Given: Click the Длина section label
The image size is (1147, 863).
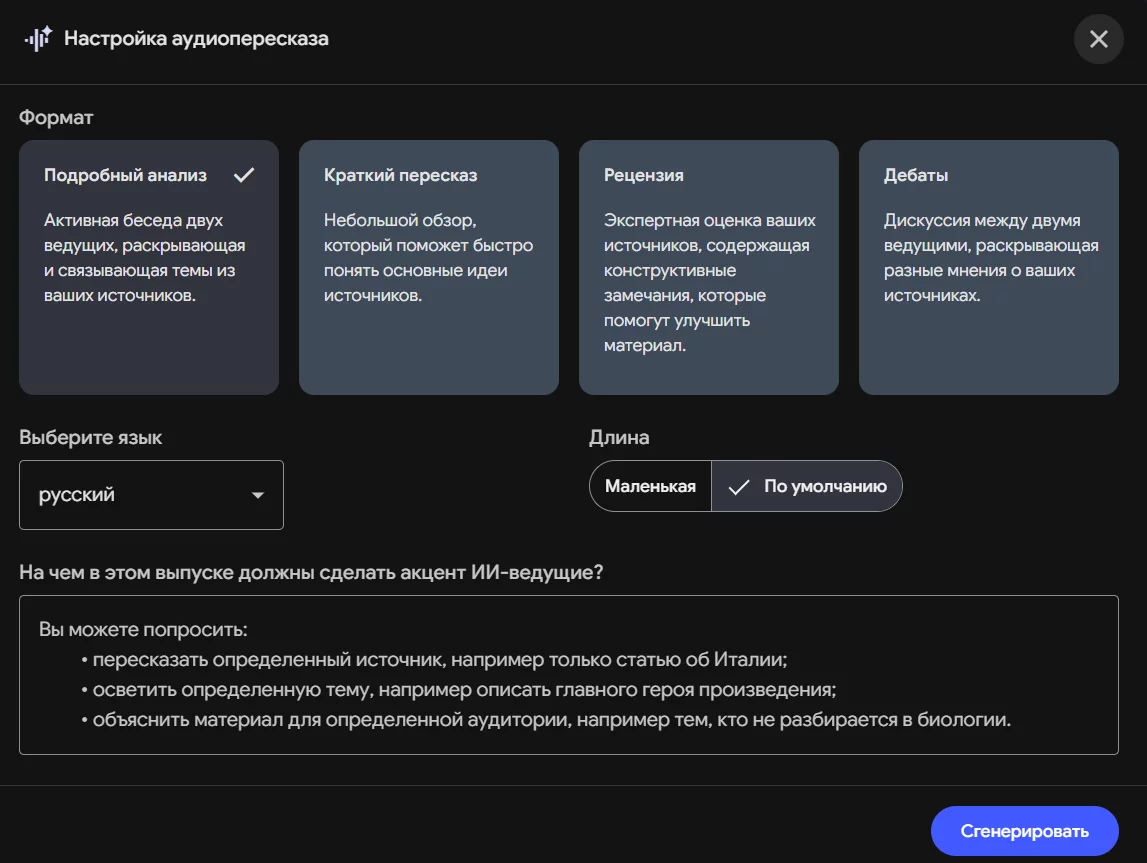Looking at the screenshot, I should 619,437.
